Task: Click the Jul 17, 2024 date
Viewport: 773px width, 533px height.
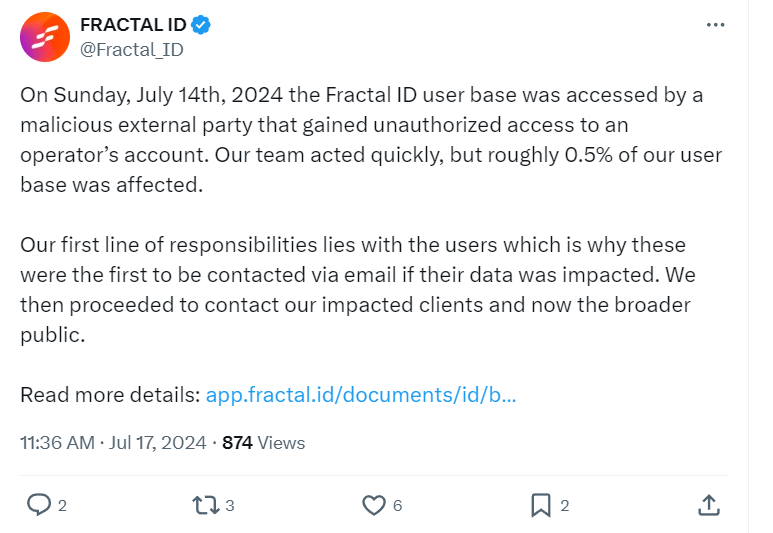Action: (157, 443)
